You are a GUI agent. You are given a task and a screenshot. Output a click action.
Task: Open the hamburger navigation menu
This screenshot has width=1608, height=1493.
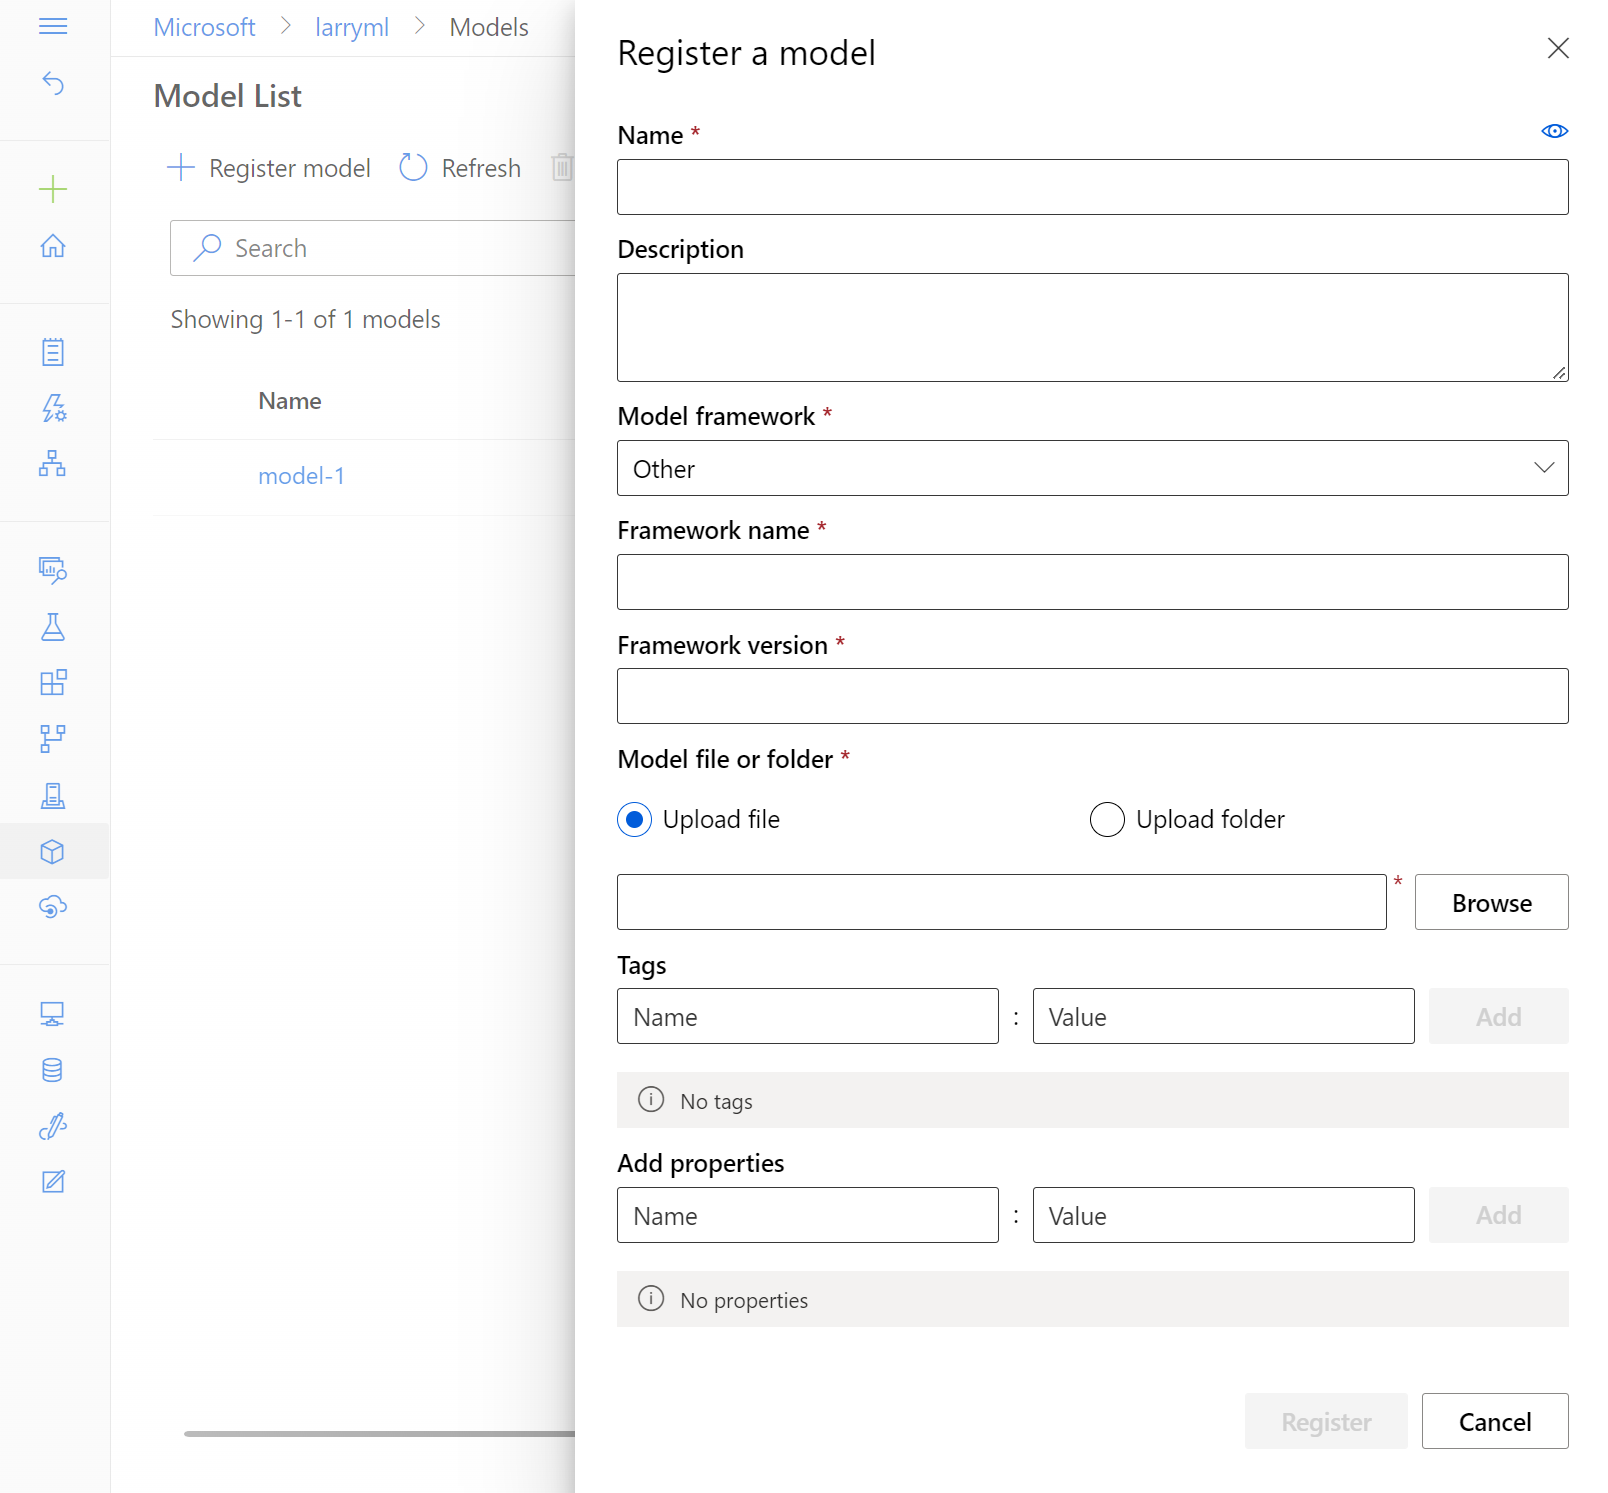53,27
